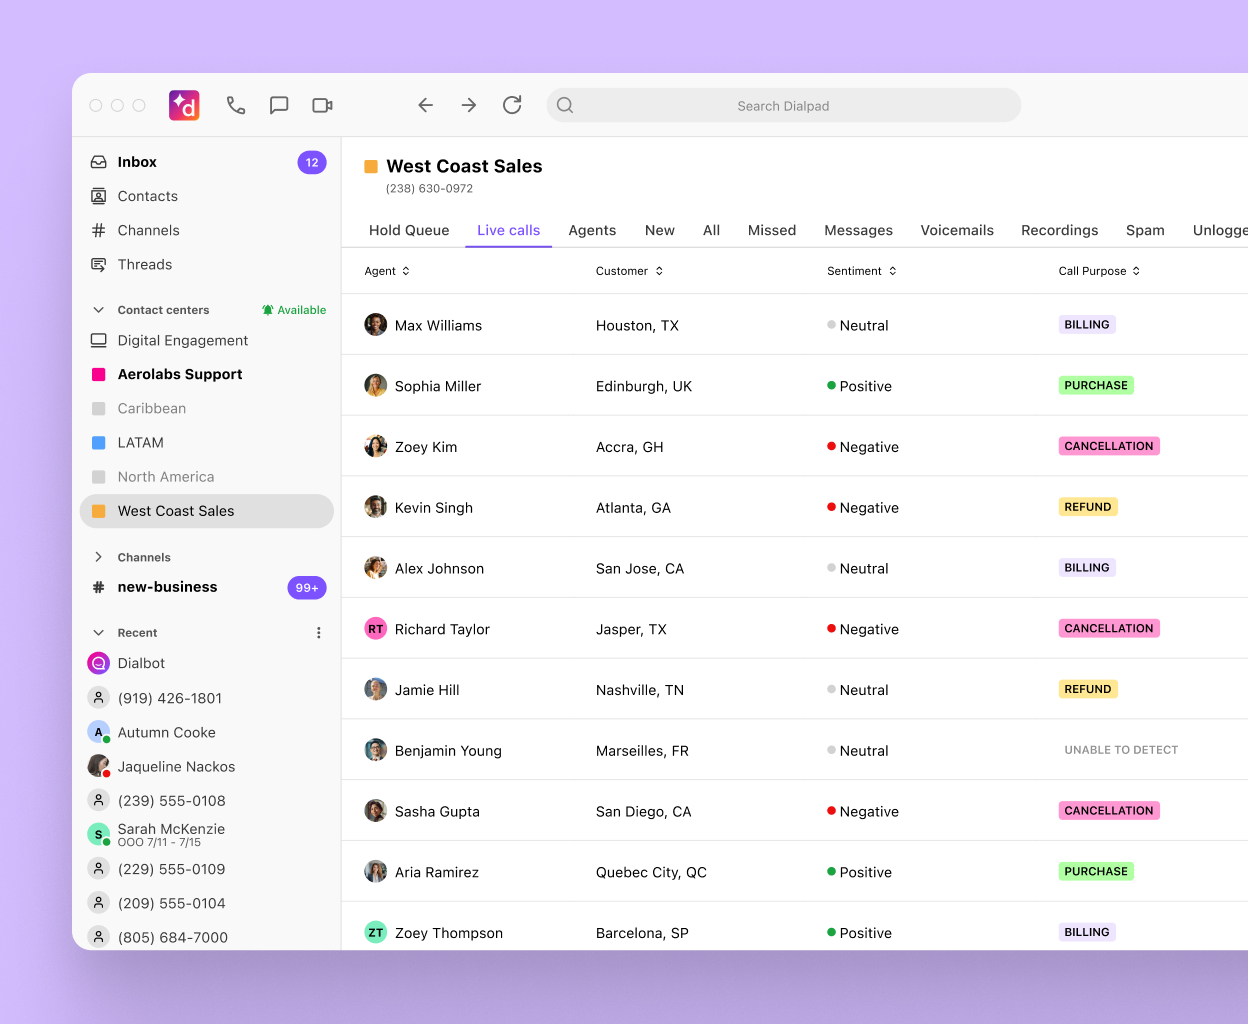Switch to the Recordings tab
This screenshot has height=1024, width=1248.
1059,230
